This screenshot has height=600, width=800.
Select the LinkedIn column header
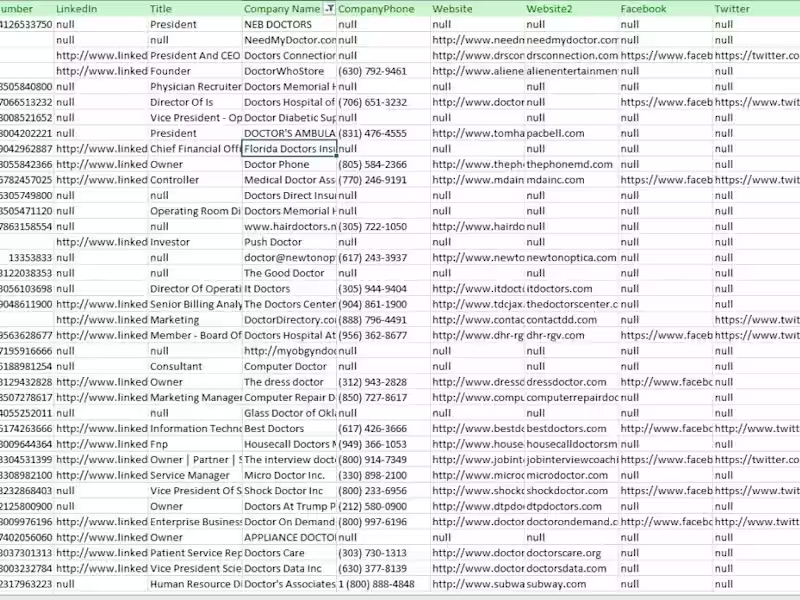click(x=101, y=9)
